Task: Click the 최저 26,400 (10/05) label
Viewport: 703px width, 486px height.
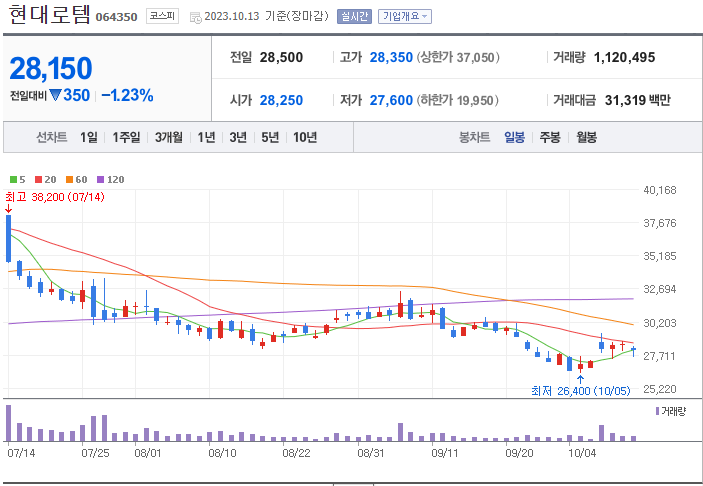Action: 581,391
